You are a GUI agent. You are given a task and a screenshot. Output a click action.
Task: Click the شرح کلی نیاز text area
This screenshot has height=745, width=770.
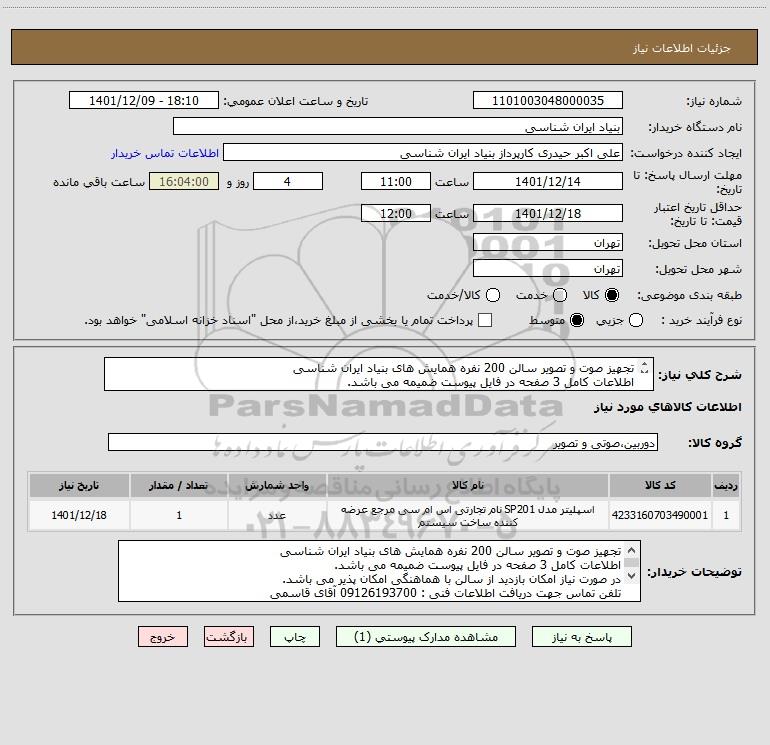pos(379,374)
